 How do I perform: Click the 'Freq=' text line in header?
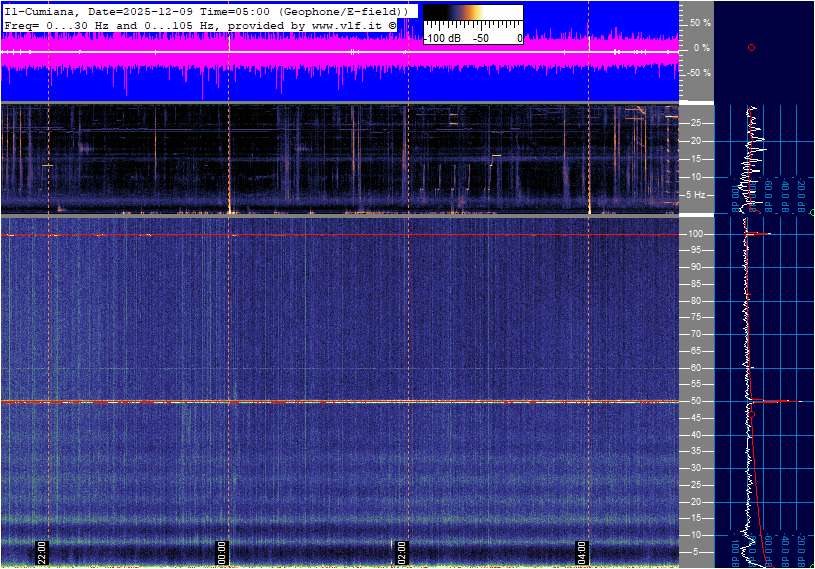pos(22,25)
